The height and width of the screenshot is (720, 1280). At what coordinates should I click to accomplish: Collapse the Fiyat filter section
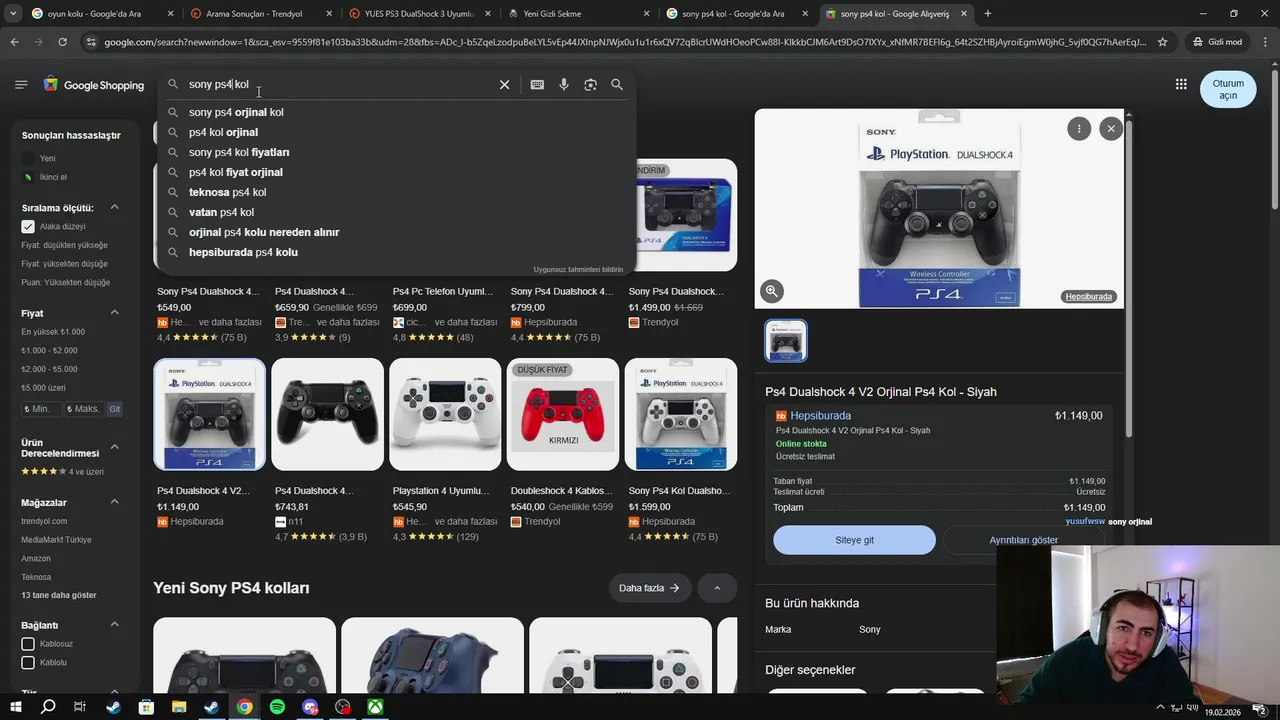pyautogui.click(x=114, y=313)
